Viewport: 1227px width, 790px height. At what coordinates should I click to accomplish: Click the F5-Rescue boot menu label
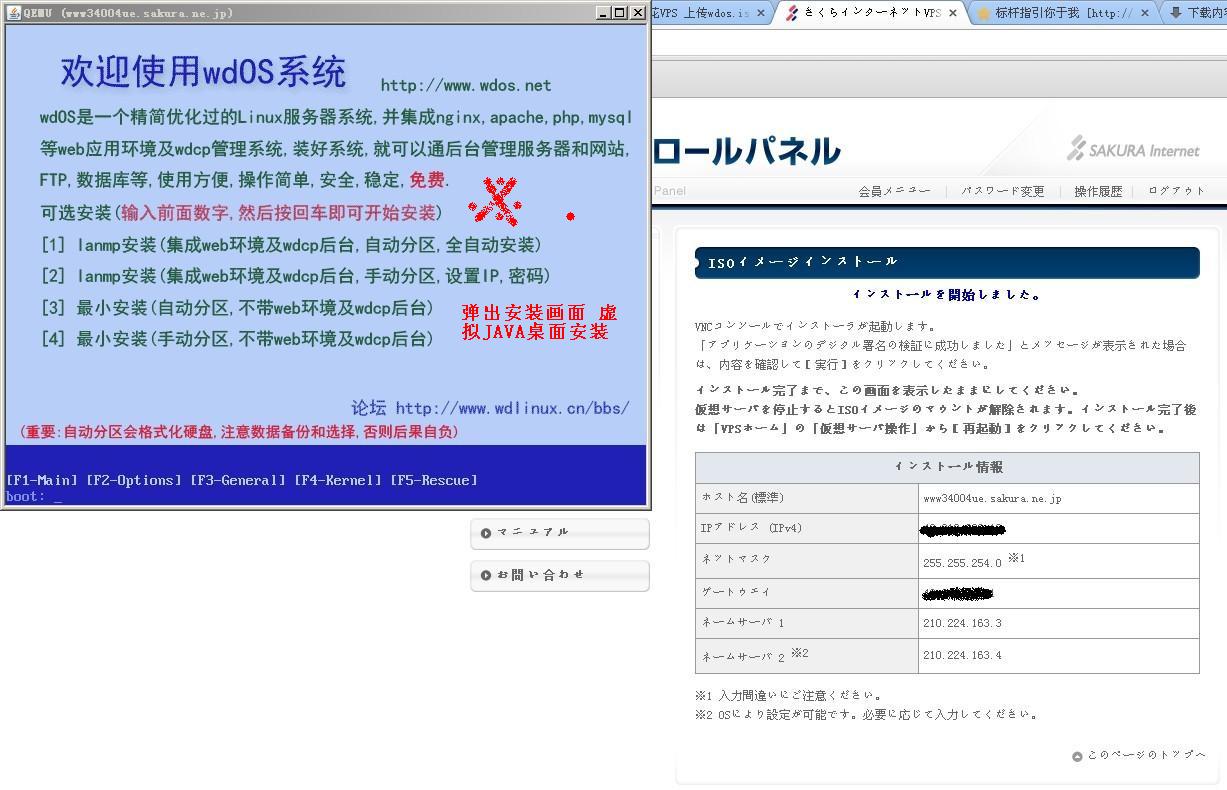pos(434,480)
